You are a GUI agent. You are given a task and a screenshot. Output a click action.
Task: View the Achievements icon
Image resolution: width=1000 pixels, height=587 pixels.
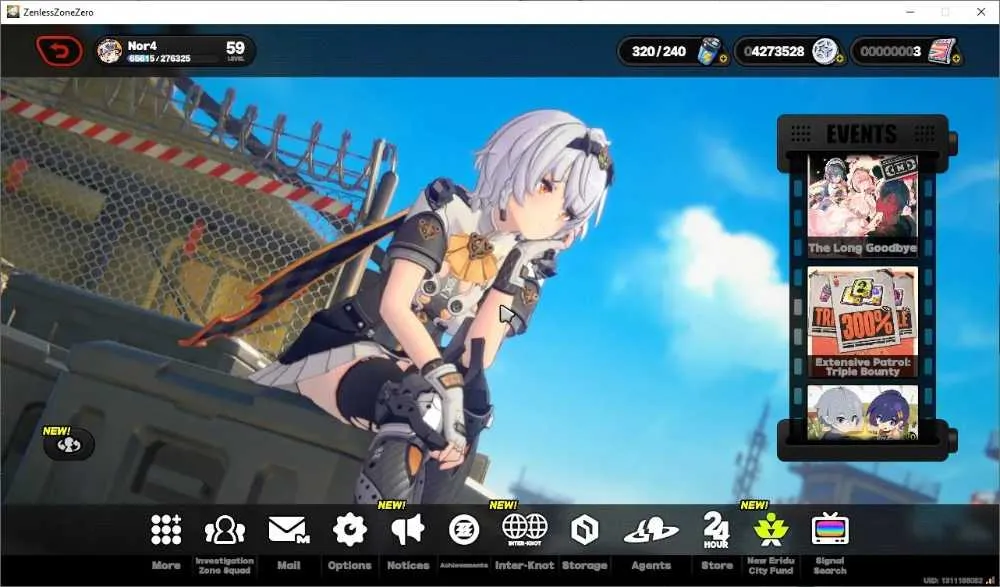(464, 530)
